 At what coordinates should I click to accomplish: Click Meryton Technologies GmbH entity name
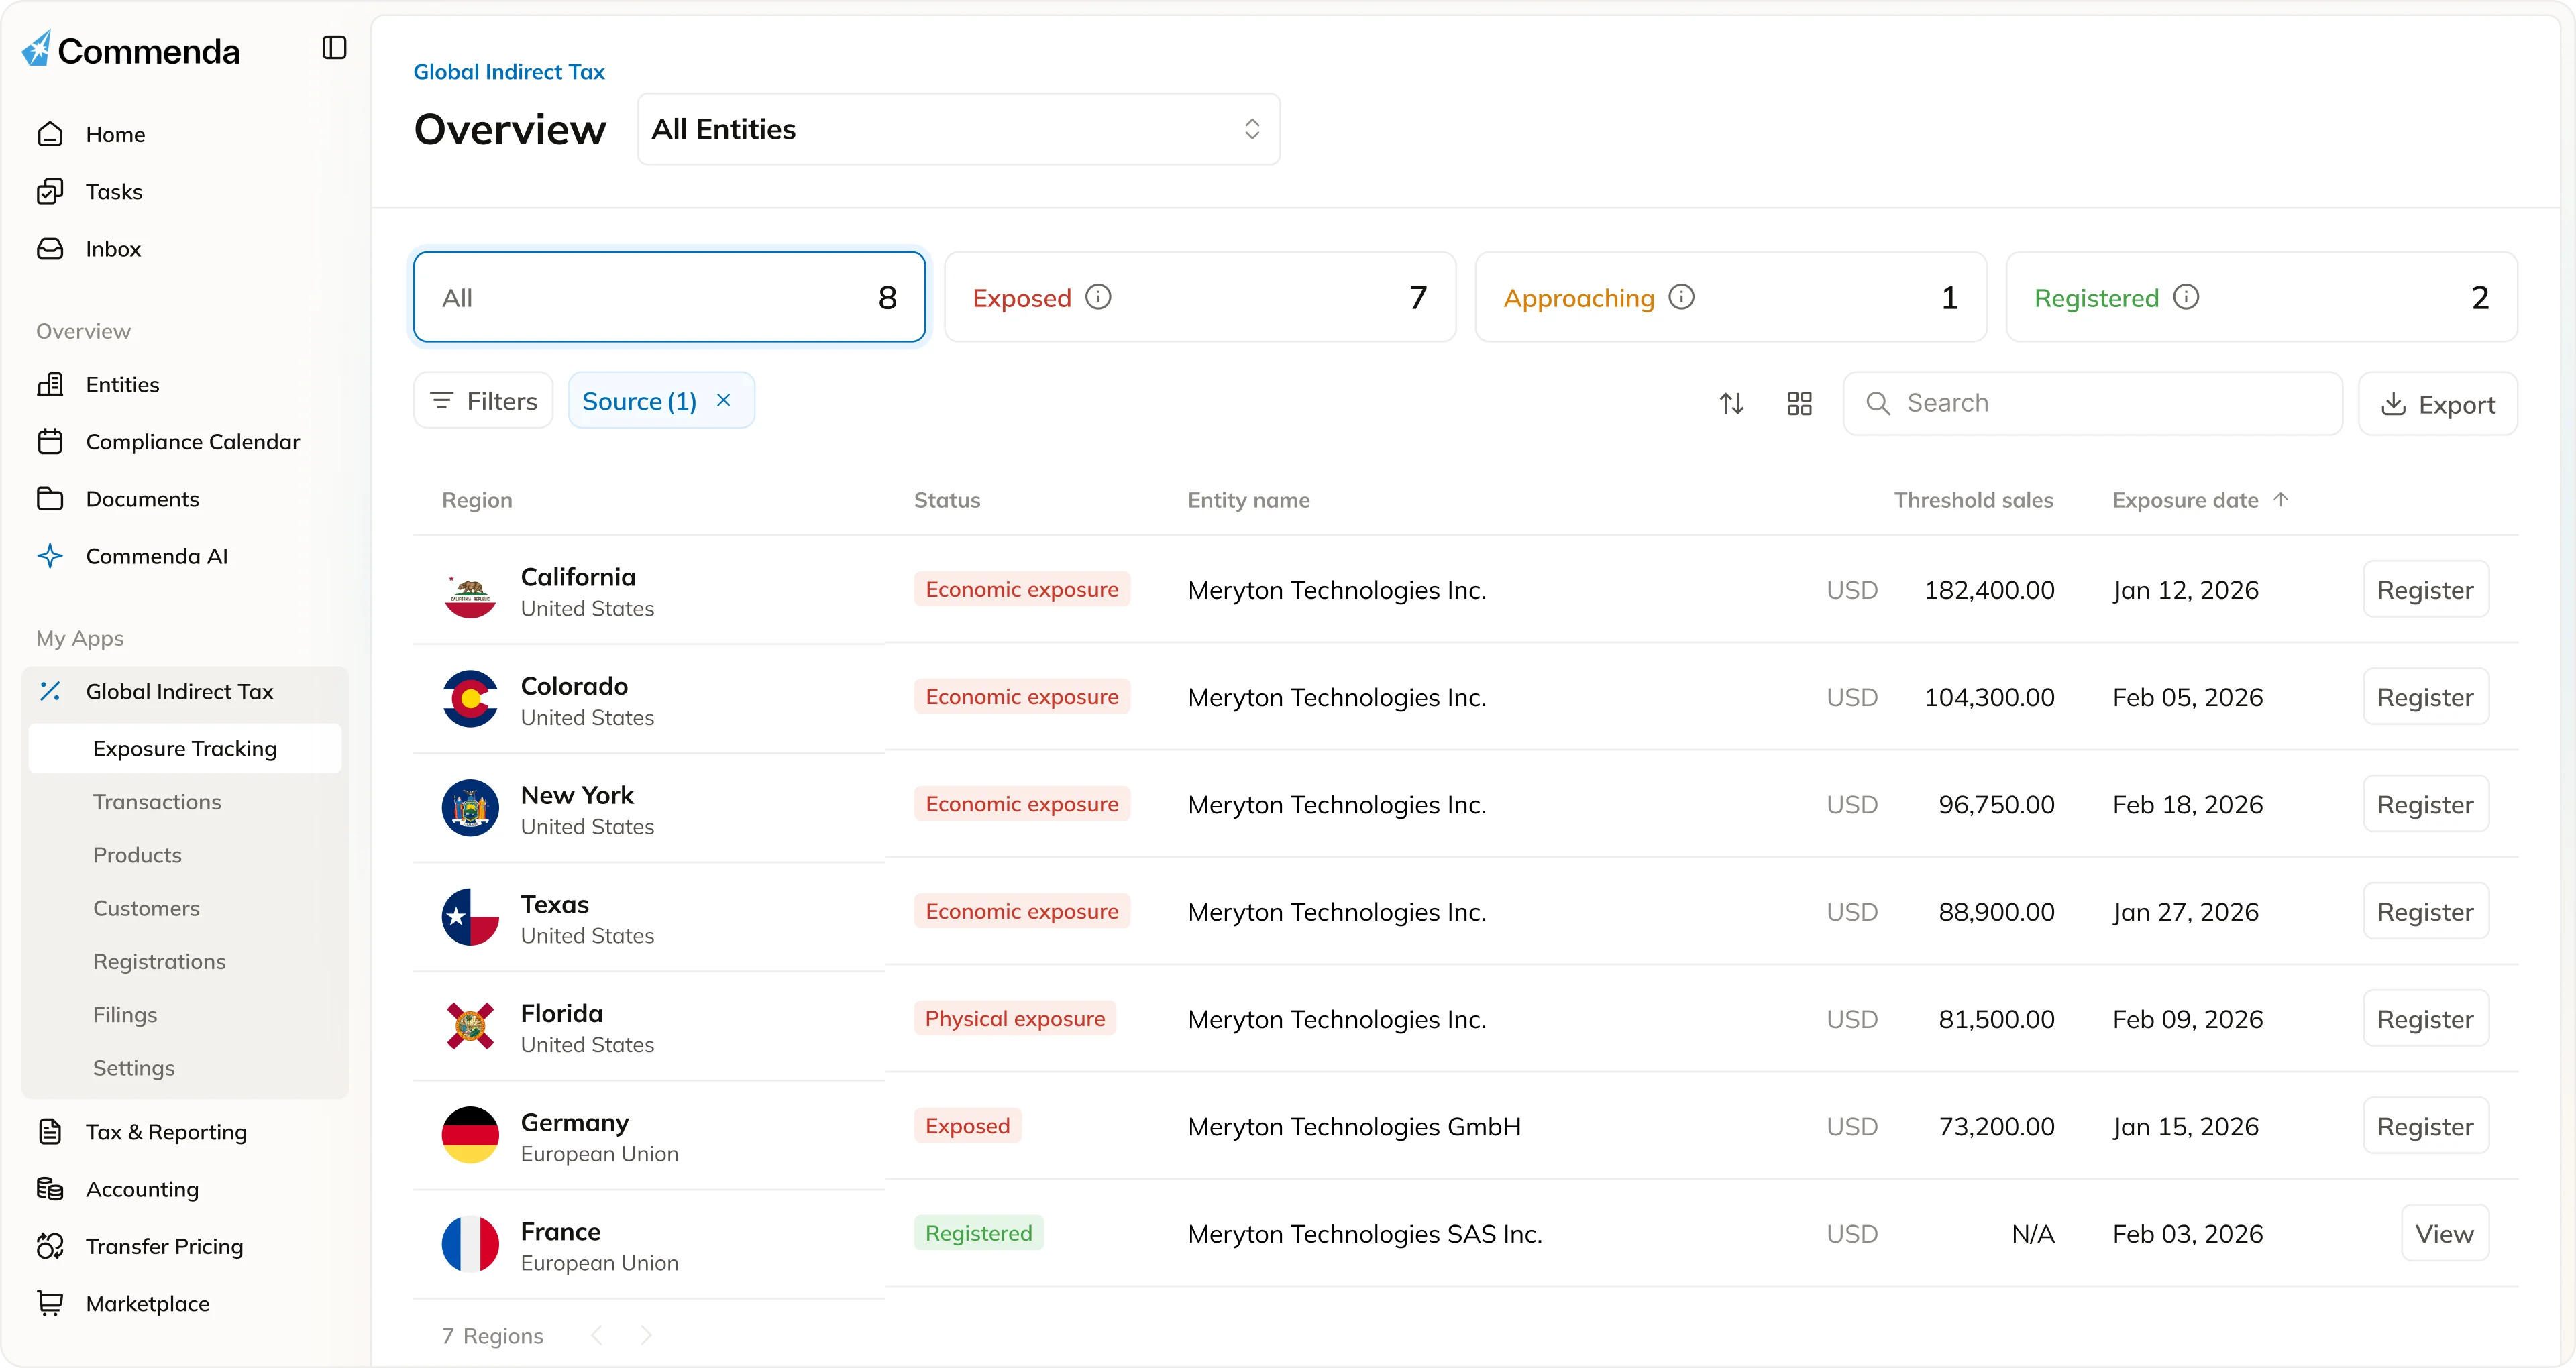[1354, 1126]
